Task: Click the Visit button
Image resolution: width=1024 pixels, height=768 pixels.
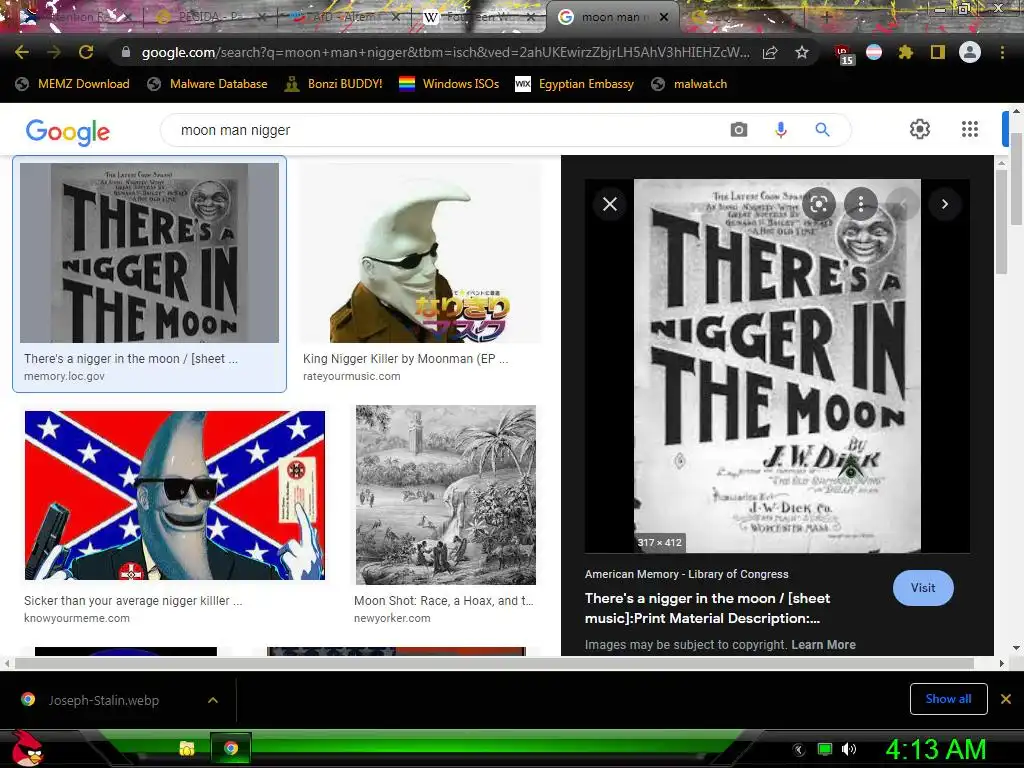Action: (x=923, y=588)
